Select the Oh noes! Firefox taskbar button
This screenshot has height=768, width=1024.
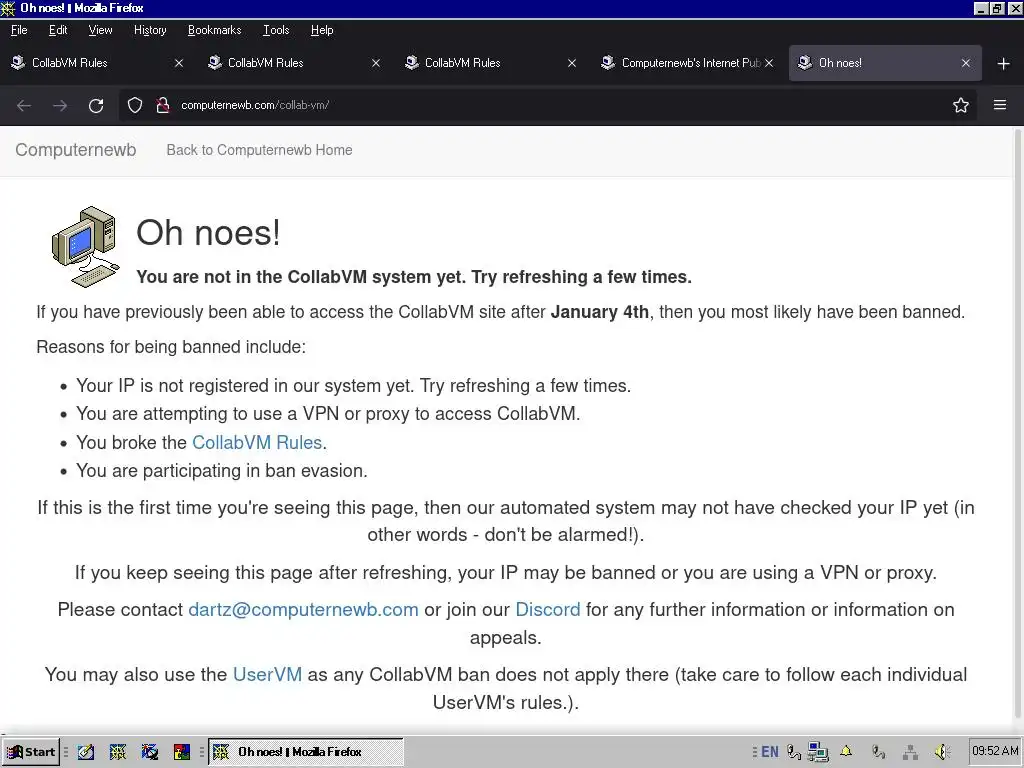pyautogui.click(x=306, y=752)
